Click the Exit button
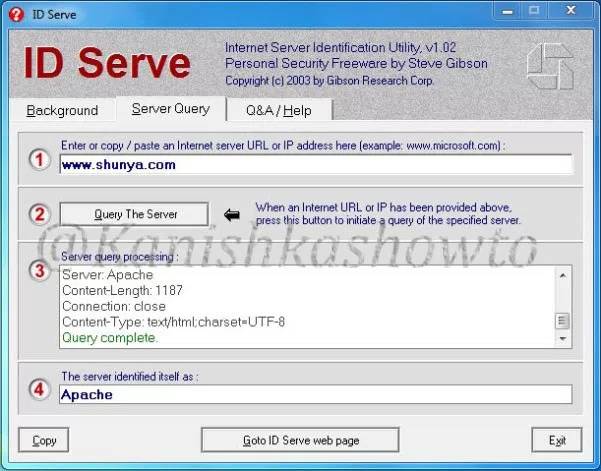Screen dimensions: 601x471 557,440
